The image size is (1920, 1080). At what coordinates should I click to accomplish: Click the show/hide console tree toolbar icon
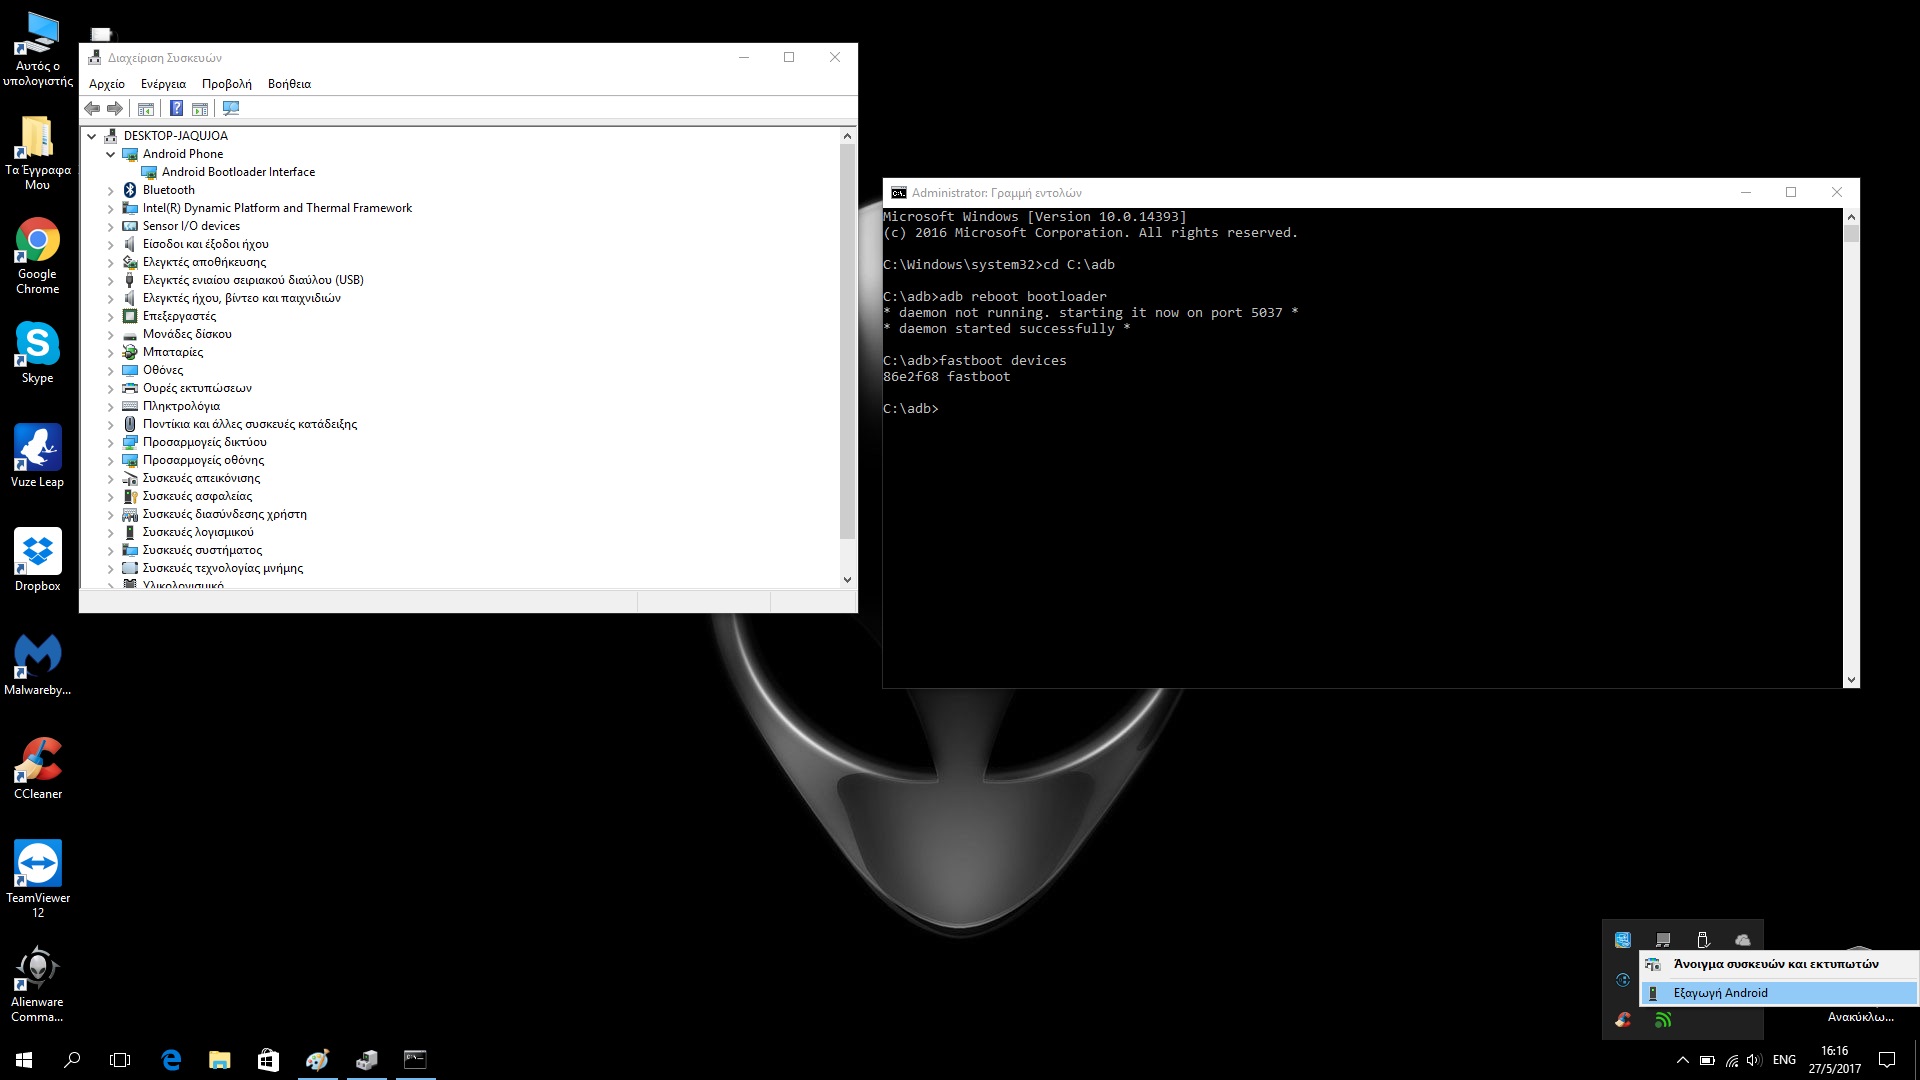tap(146, 108)
